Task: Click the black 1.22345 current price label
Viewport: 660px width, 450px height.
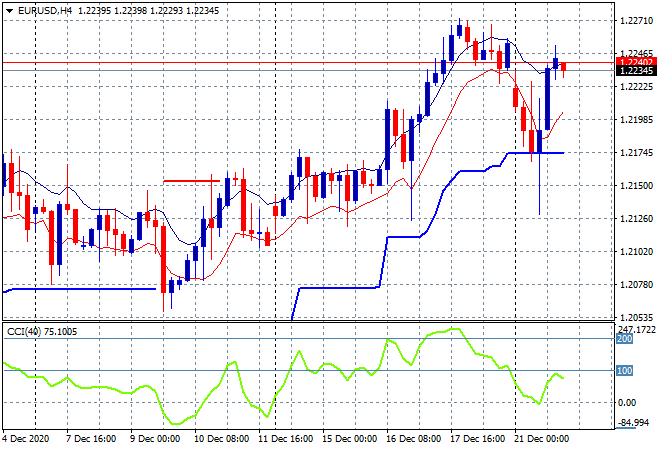Action: pyautogui.click(x=636, y=71)
